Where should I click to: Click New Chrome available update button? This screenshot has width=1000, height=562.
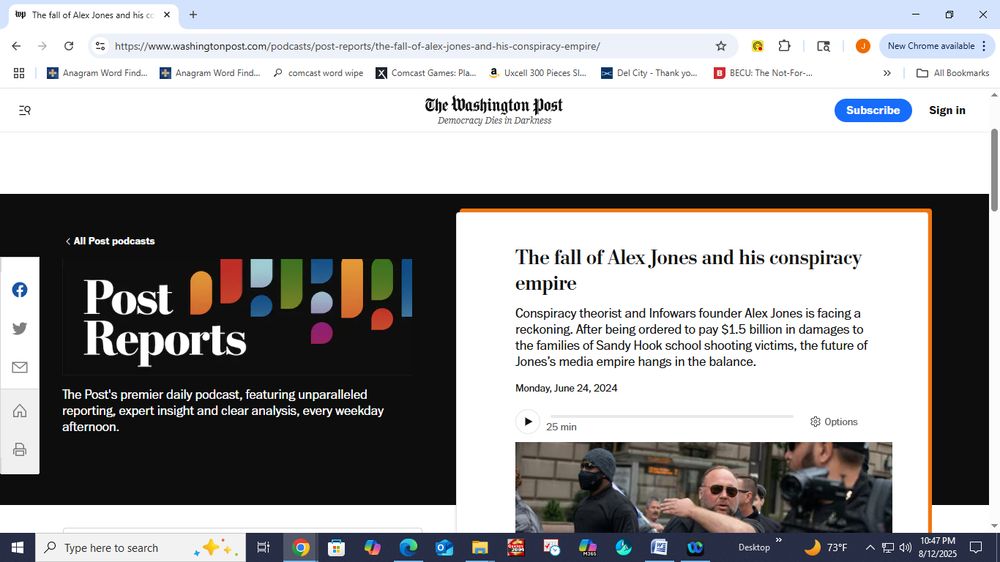pyautogui.click(x=936, y=46)
